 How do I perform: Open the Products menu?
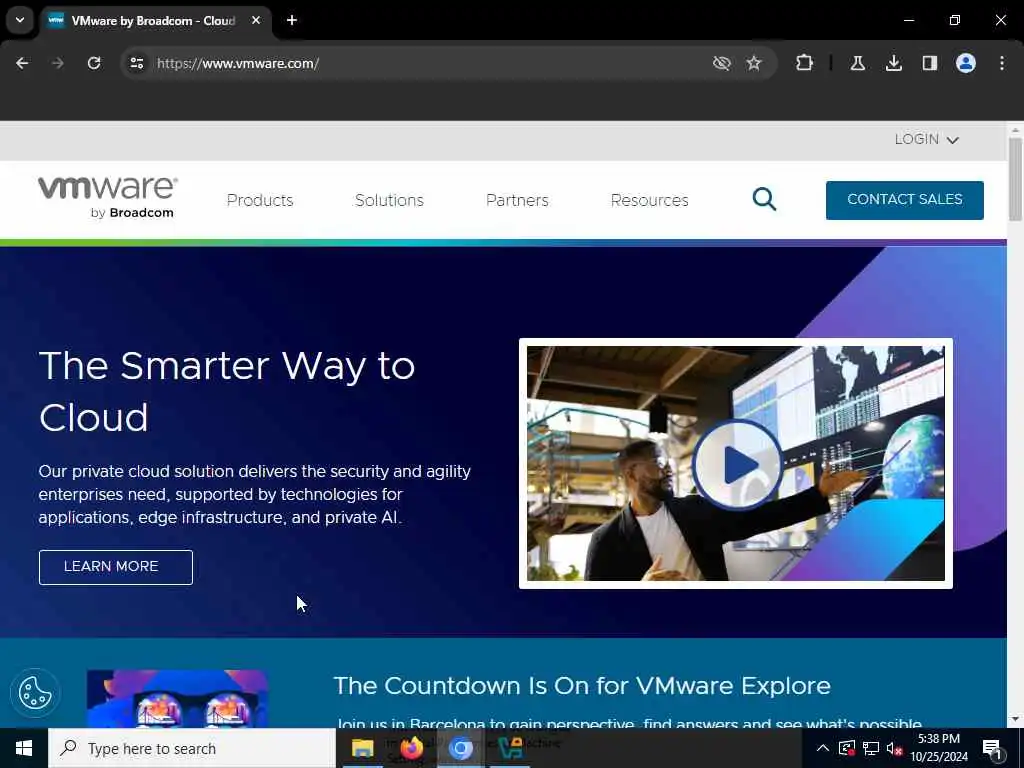click(x=260, y=200)
